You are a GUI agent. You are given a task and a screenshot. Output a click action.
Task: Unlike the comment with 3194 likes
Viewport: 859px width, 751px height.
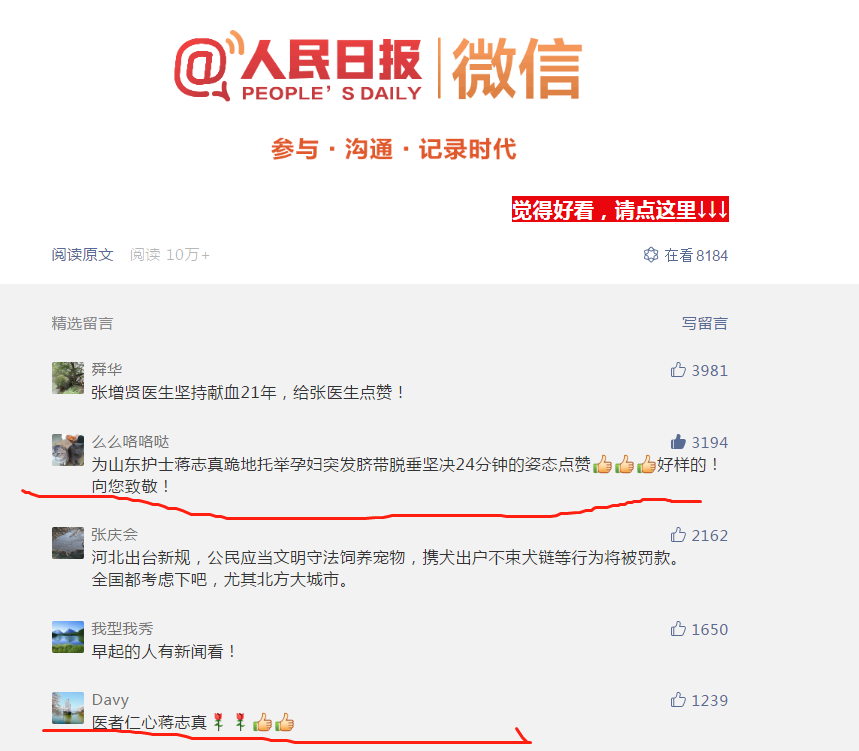coord(678,442)
